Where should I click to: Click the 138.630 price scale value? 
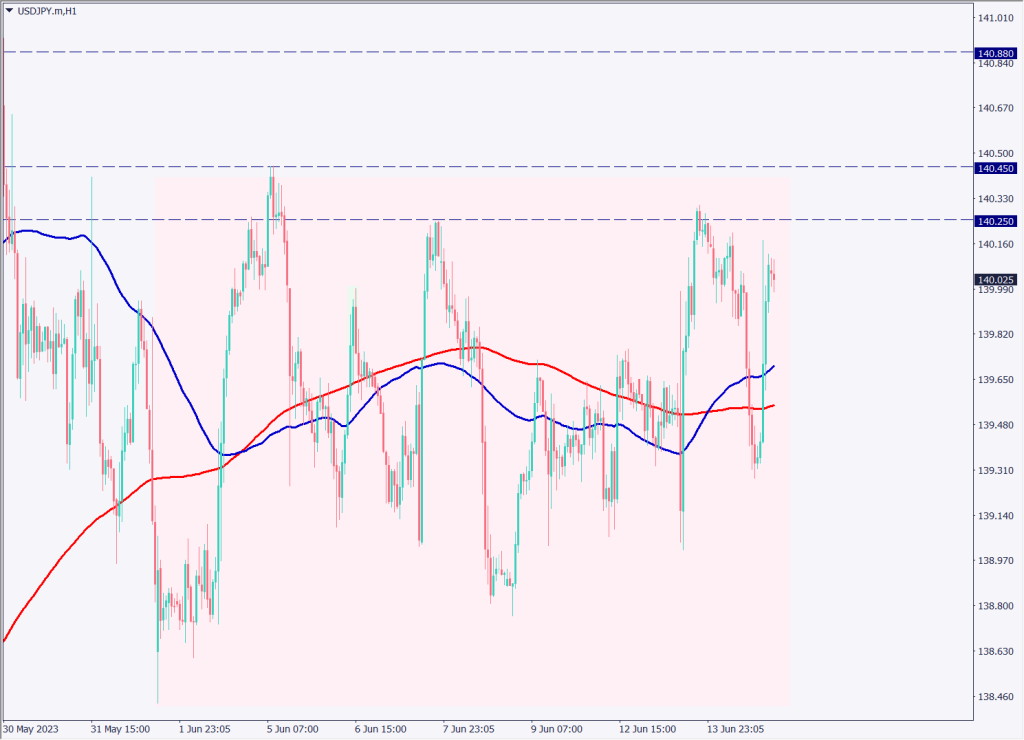[996, 651]
